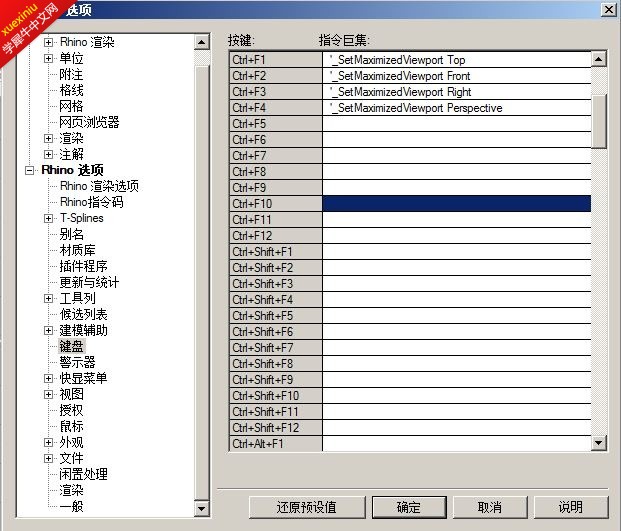Close the 选项 dialog window

pos(608,9)
